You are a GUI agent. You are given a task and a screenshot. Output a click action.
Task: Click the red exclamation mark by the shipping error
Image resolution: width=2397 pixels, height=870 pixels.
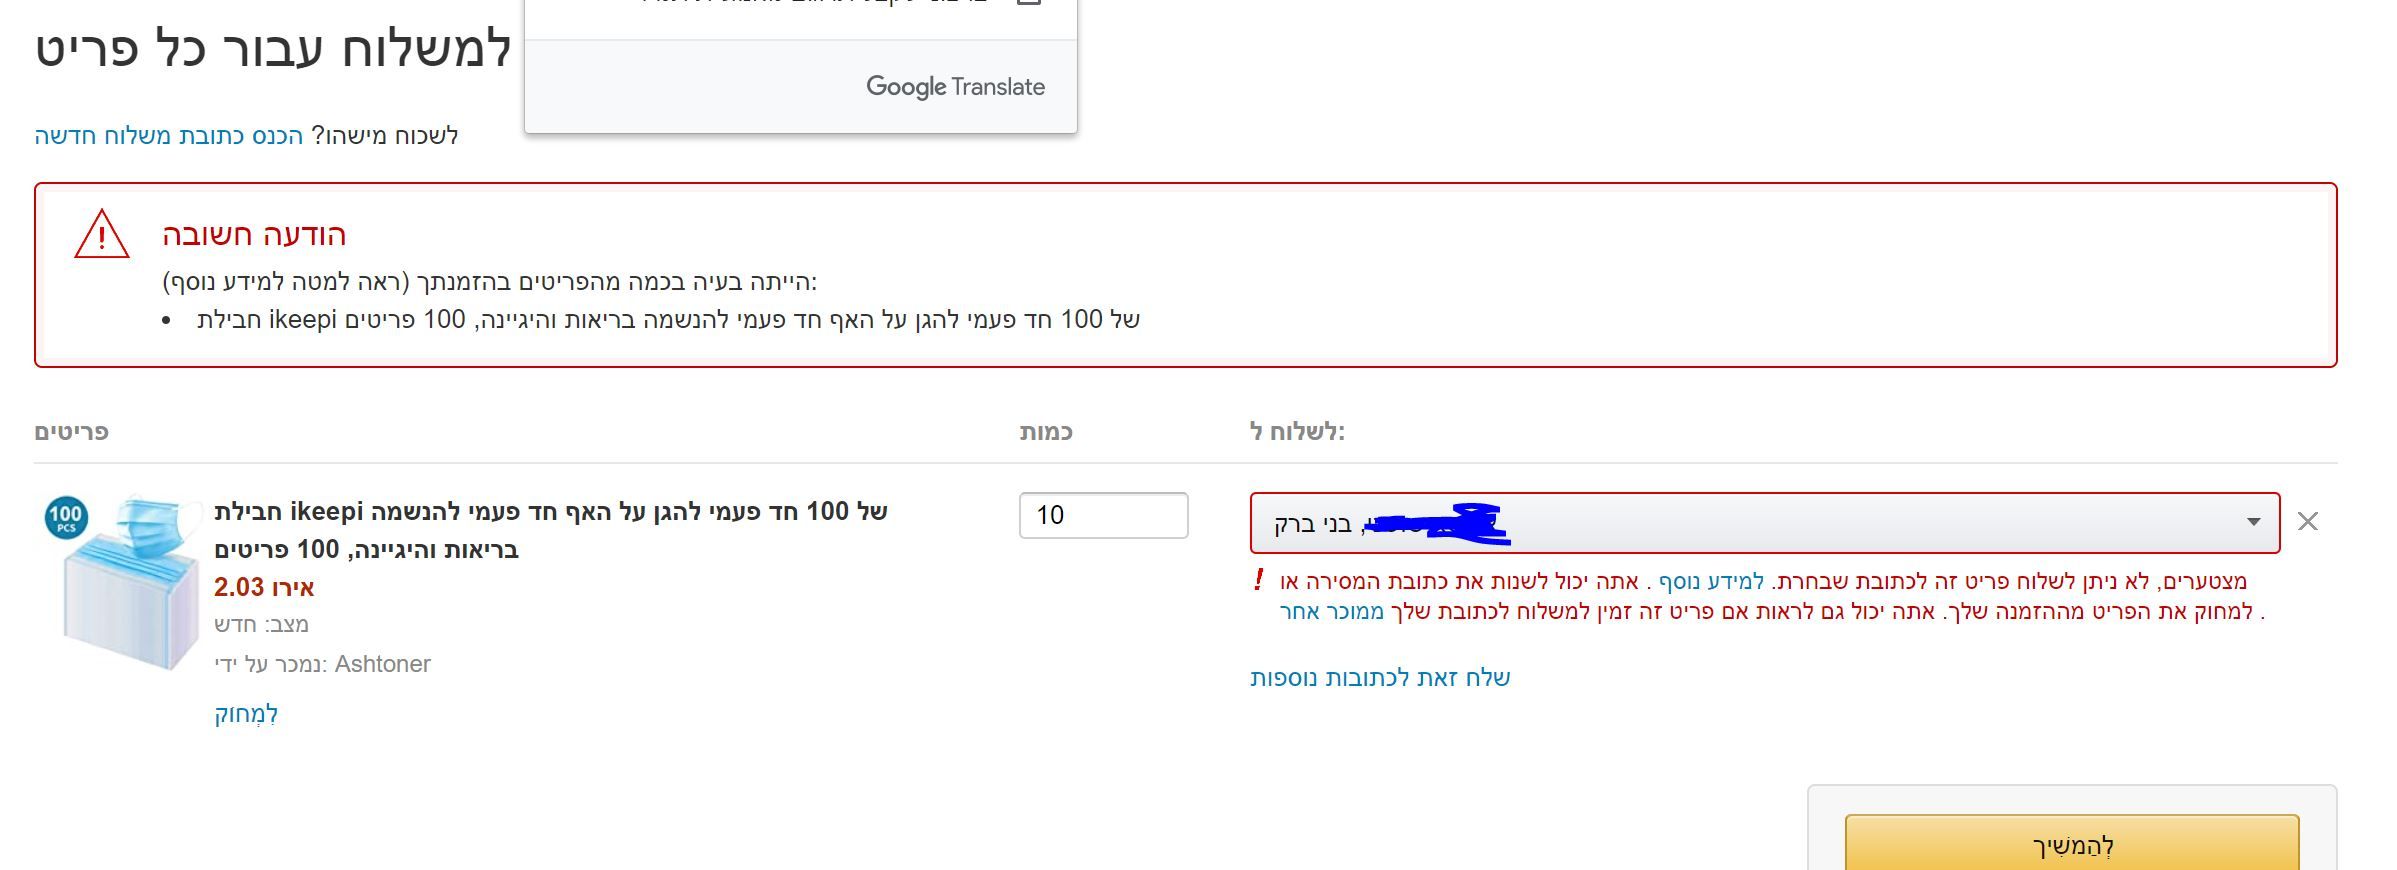coord(1259,580)
